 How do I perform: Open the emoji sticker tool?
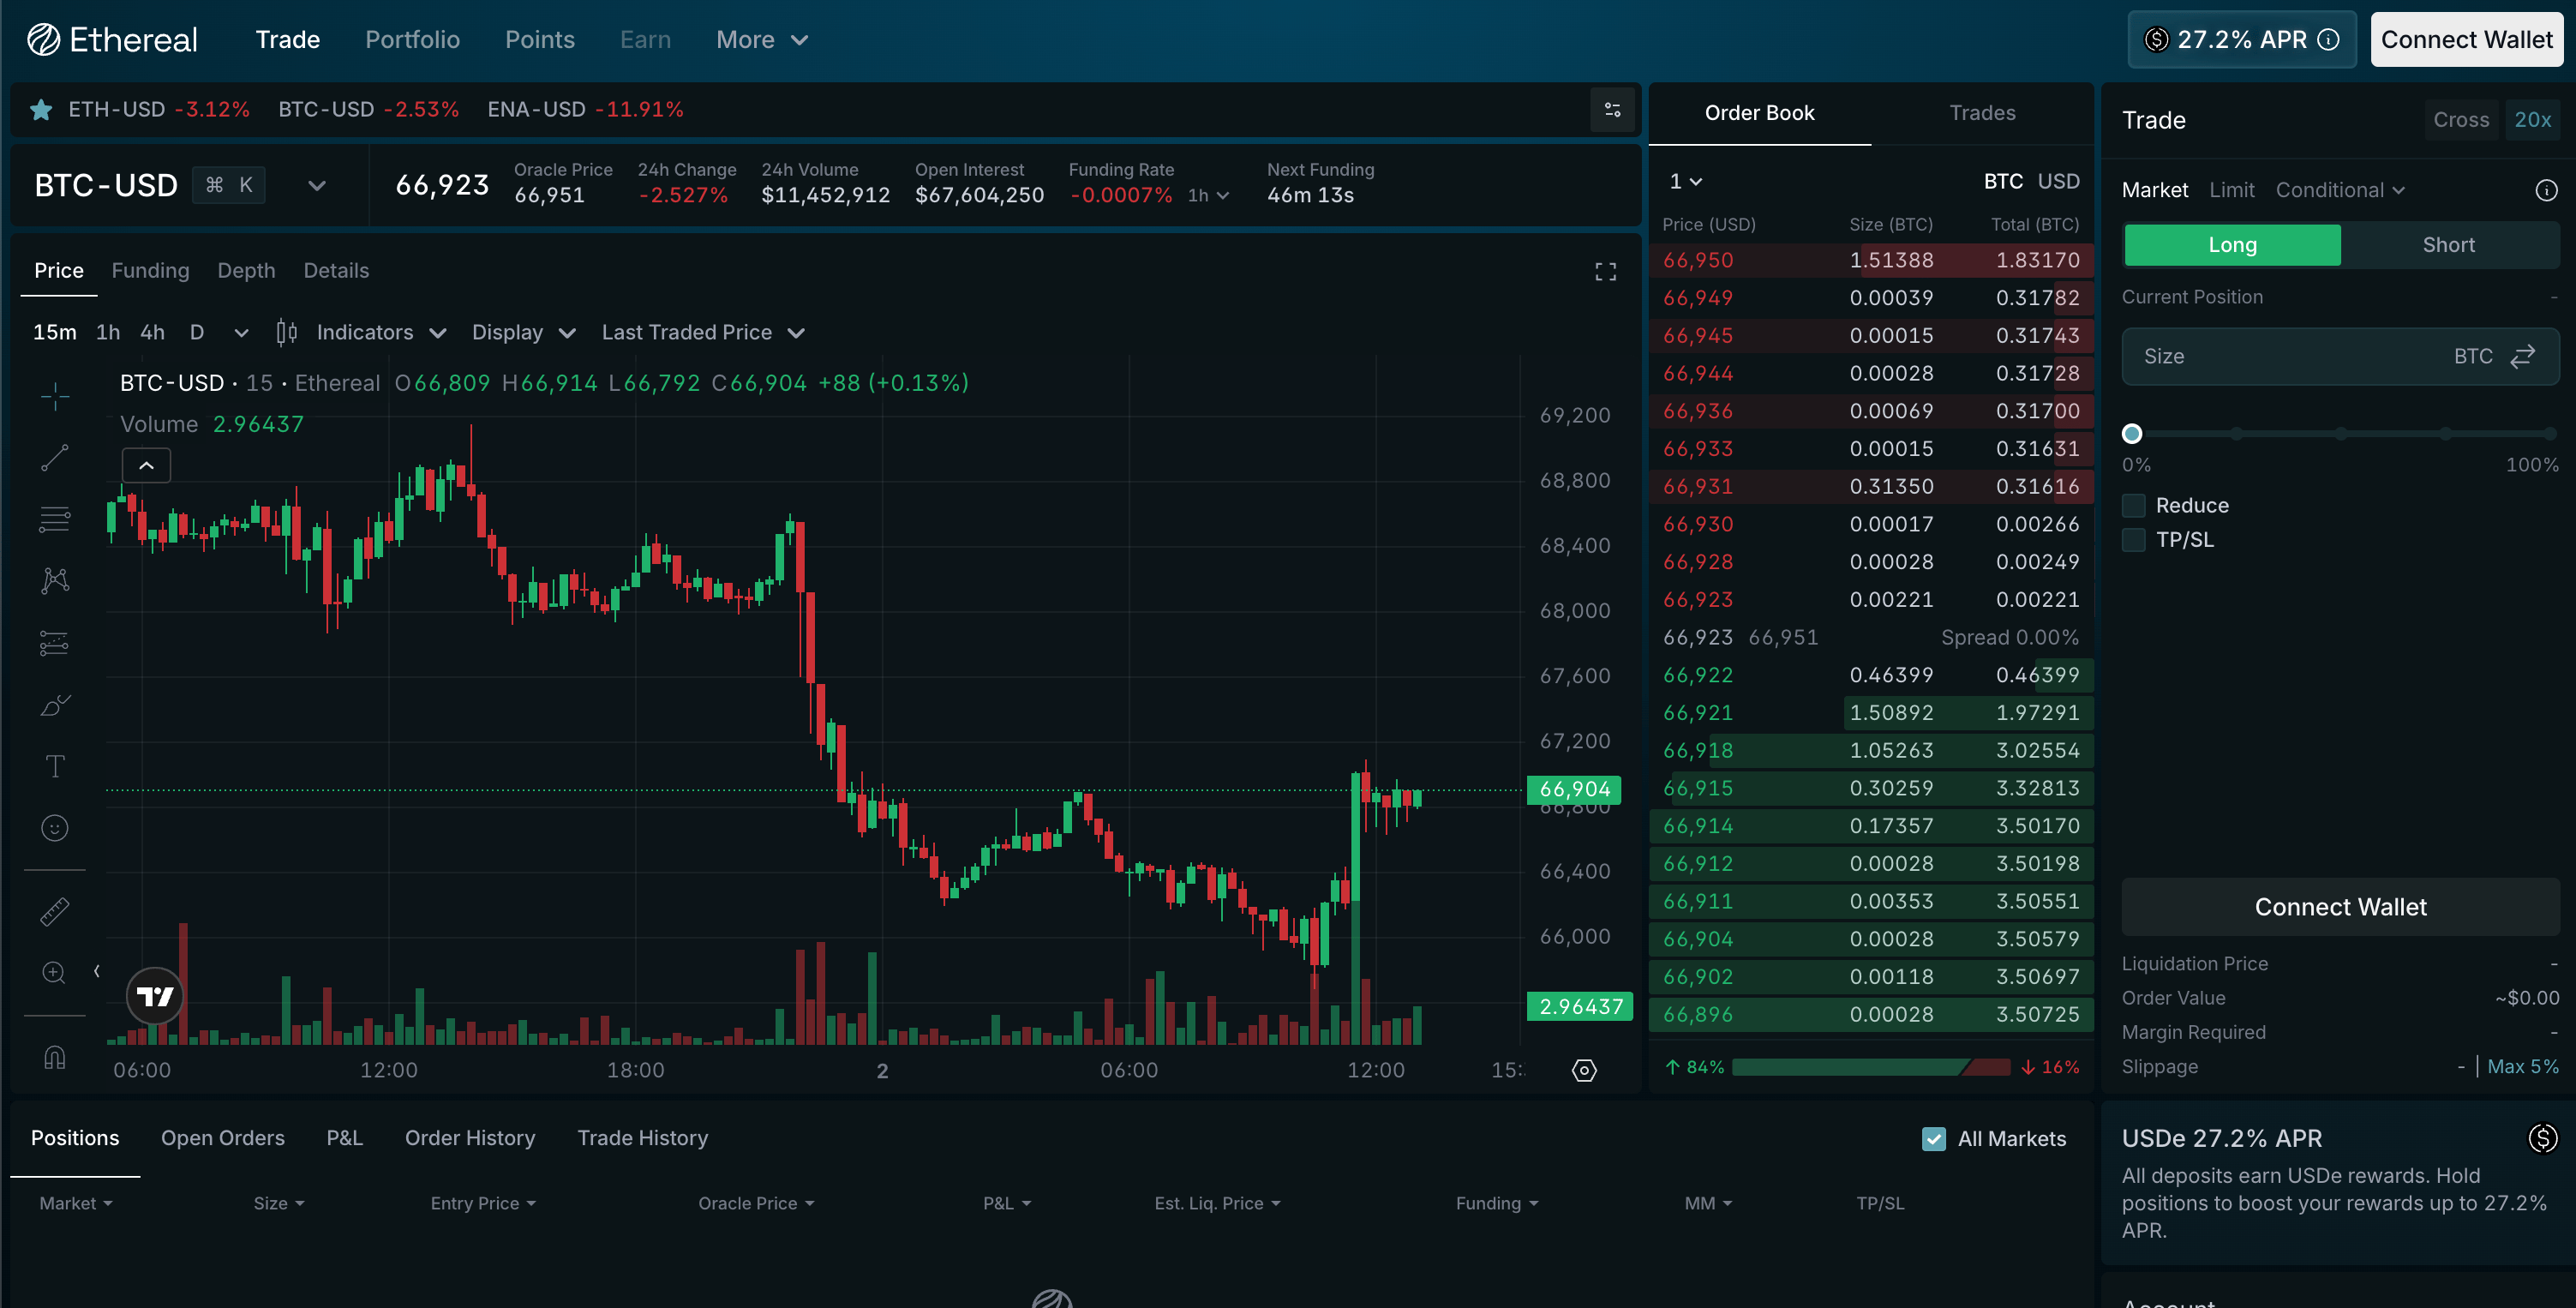pyautogui.click(x=55, y=828)
